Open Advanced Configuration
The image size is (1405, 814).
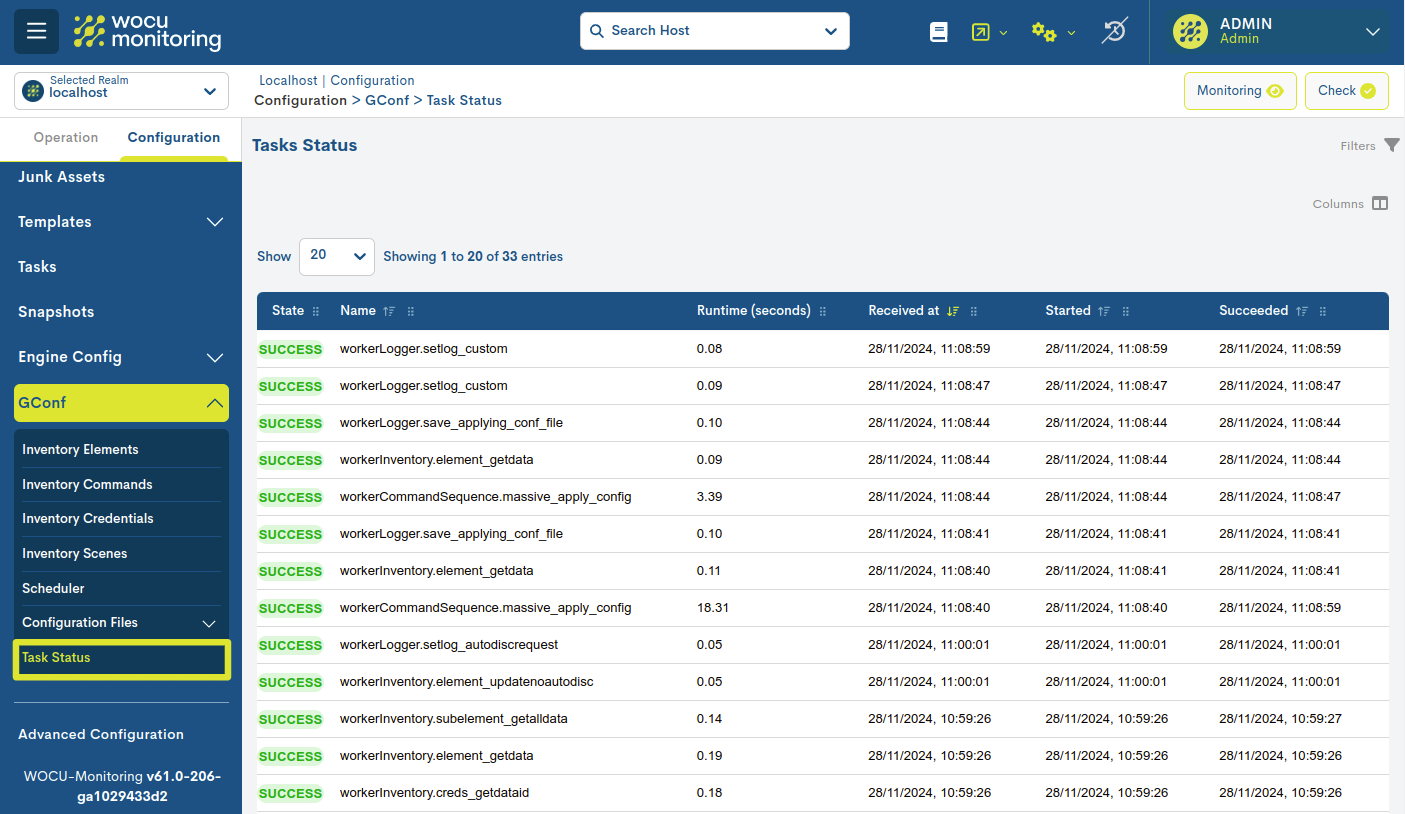coord(101,735)
